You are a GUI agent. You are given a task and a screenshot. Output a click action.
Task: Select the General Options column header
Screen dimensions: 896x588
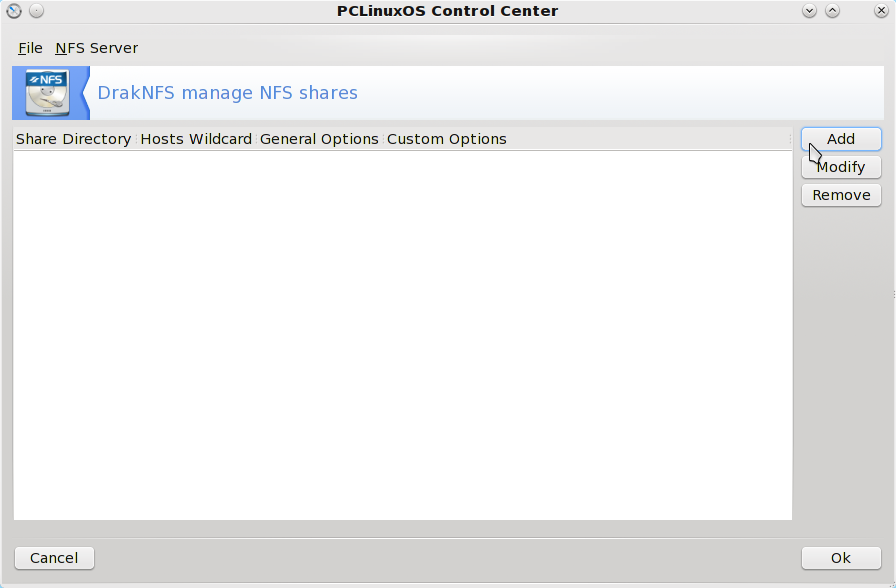[x=319, y=139]
